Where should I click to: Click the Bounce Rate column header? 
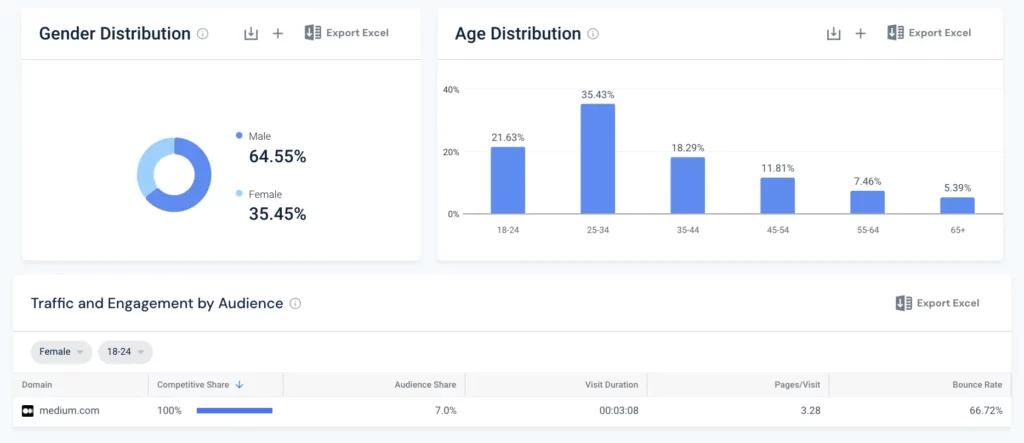[978, 385]
